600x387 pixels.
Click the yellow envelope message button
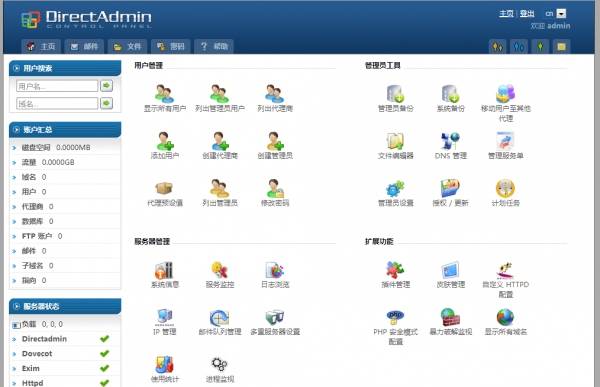point(561,47)
